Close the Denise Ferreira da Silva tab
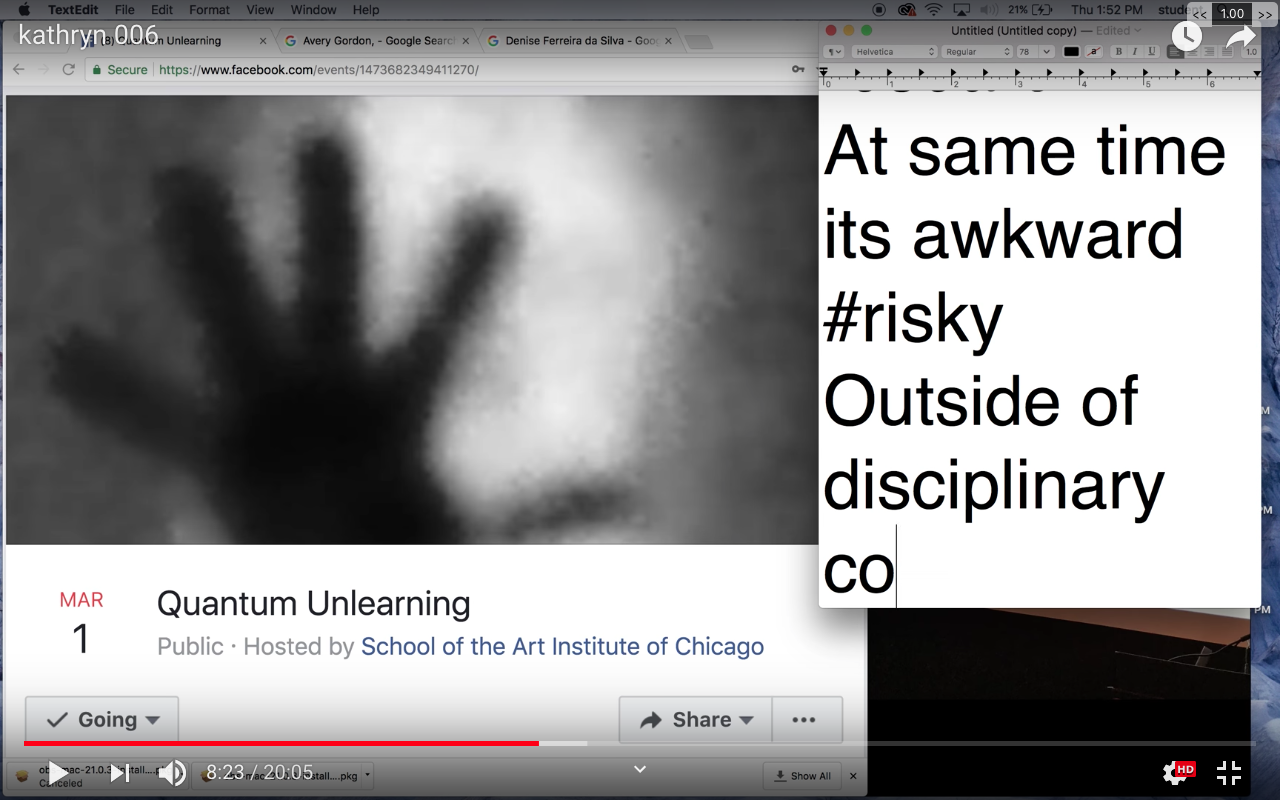This screenshot has height=800, width=1280. pos(667,41)
